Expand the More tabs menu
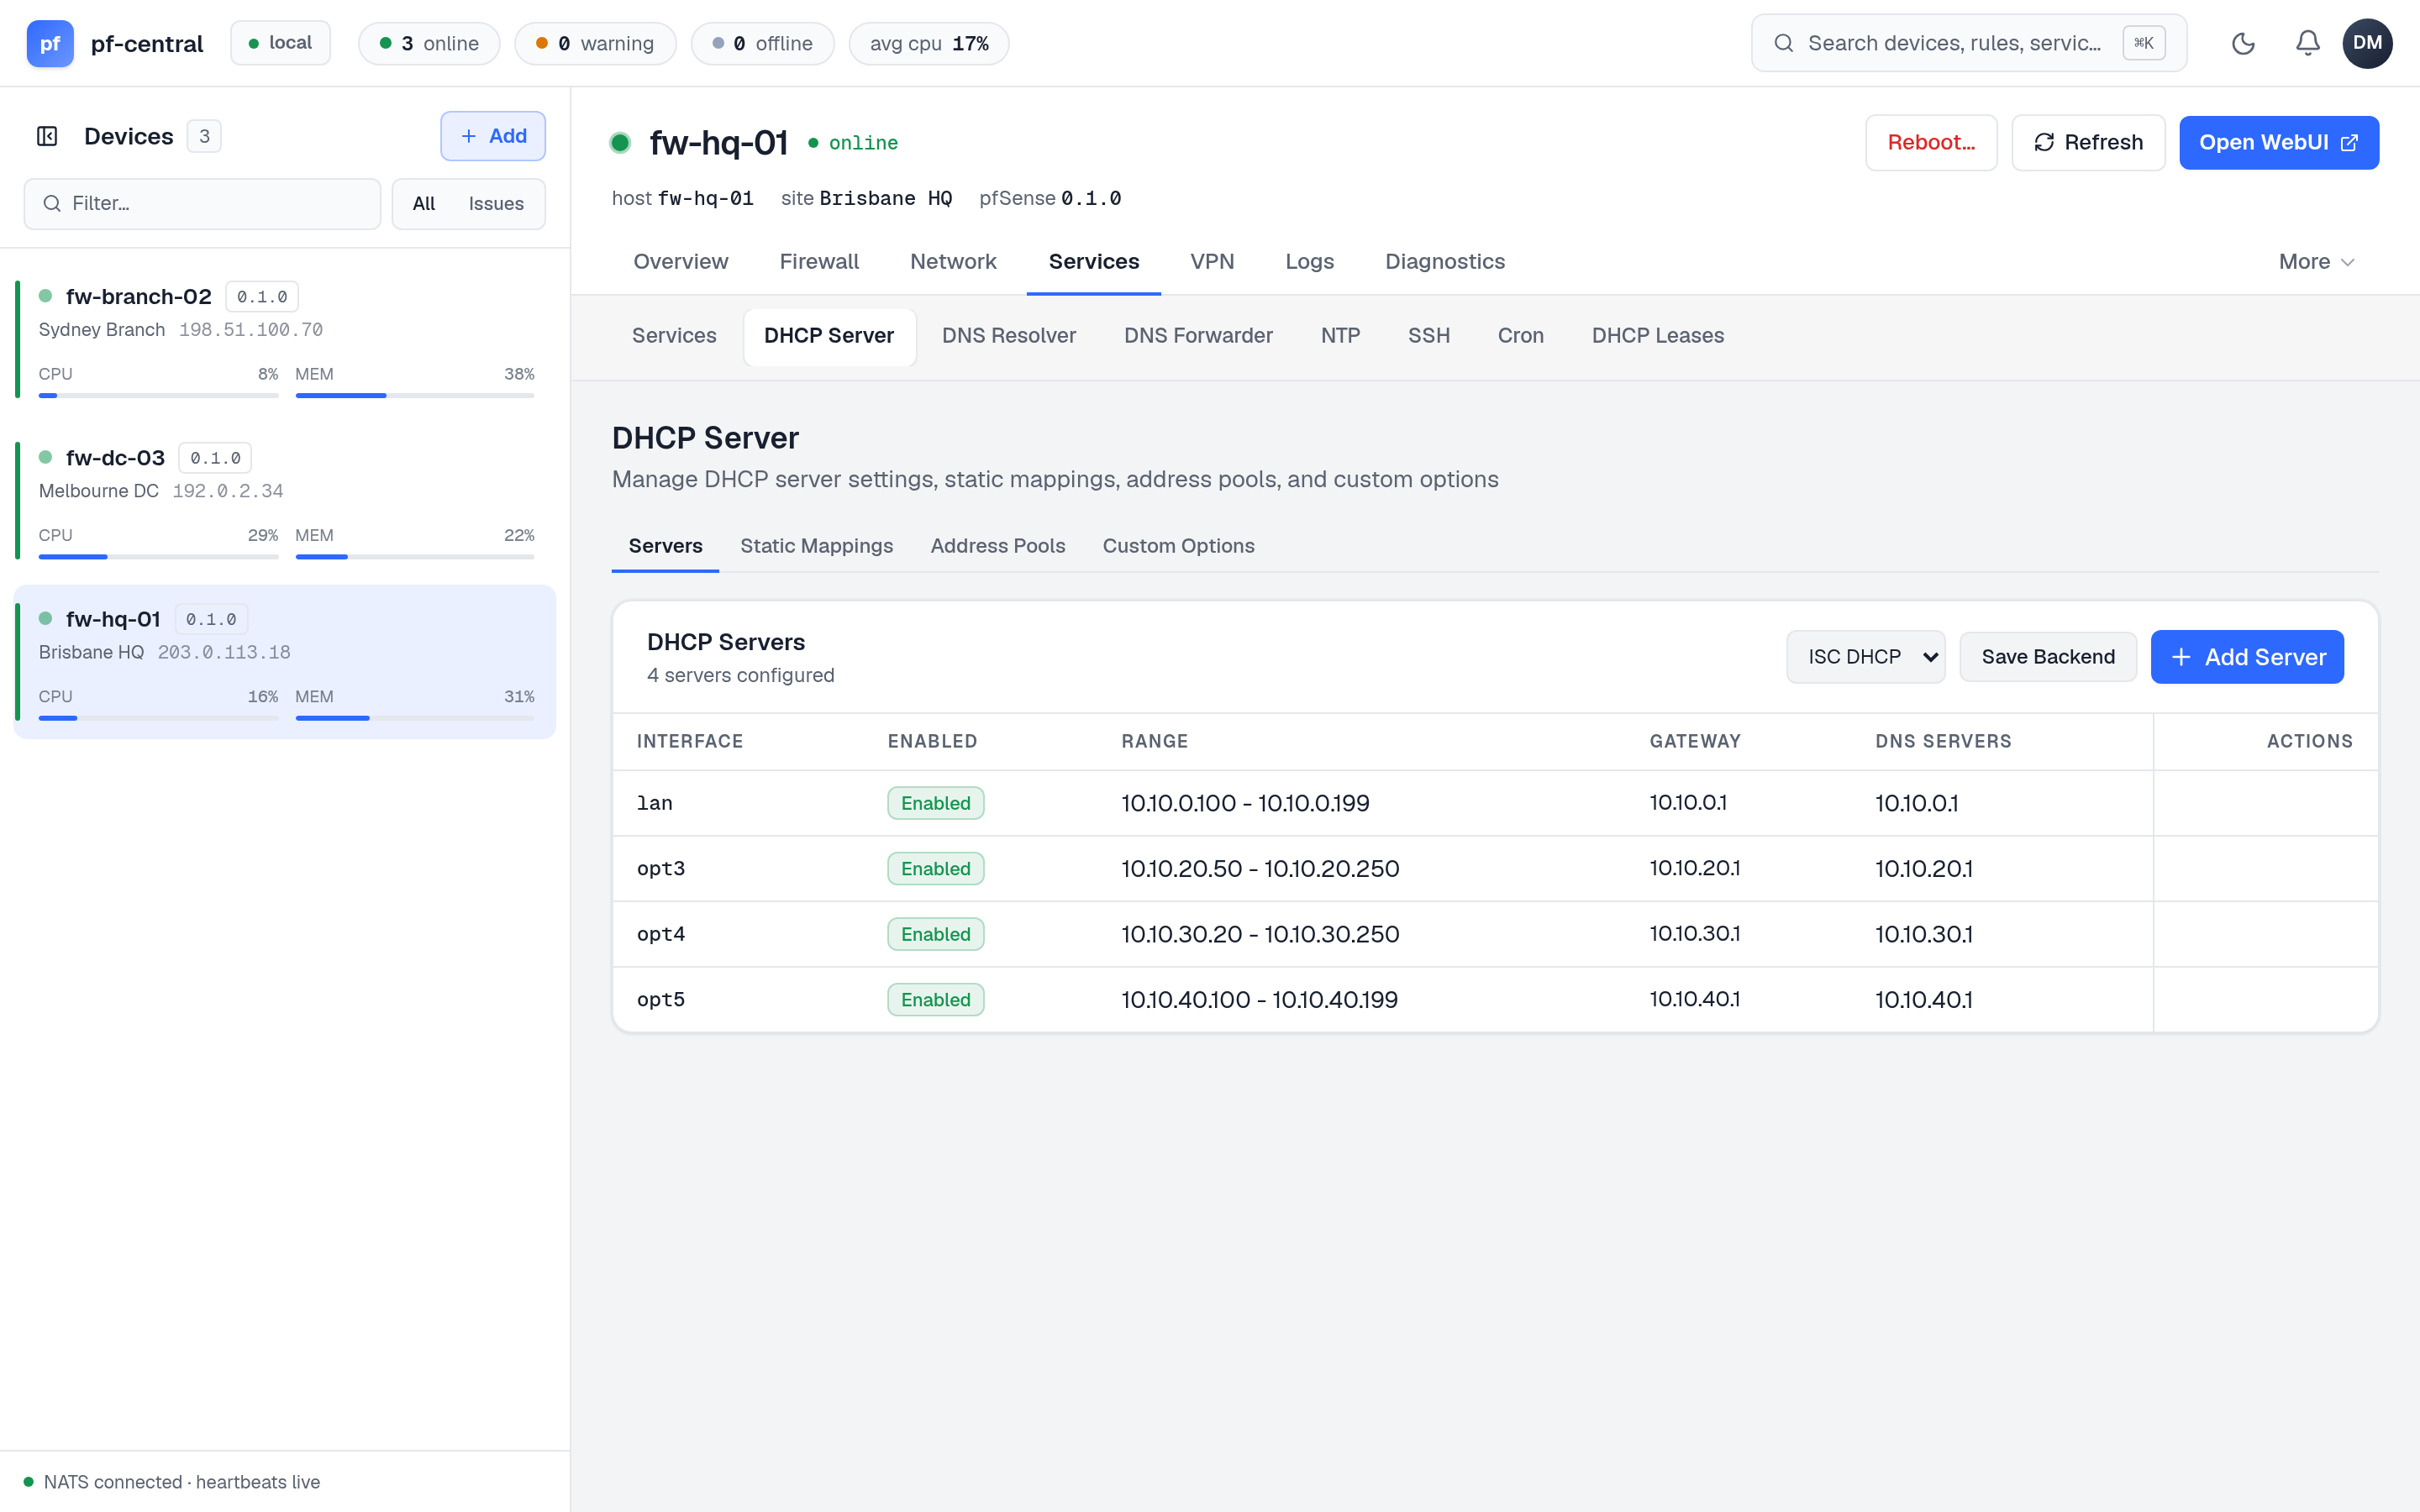2420x1512 pixels. pos(2316,262)
